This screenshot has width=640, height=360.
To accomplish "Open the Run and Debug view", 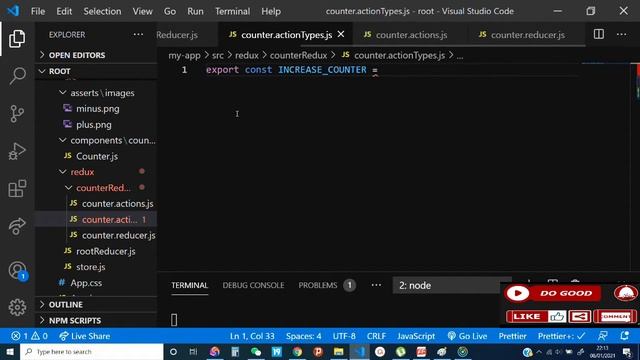I will [x=17, y=151].
